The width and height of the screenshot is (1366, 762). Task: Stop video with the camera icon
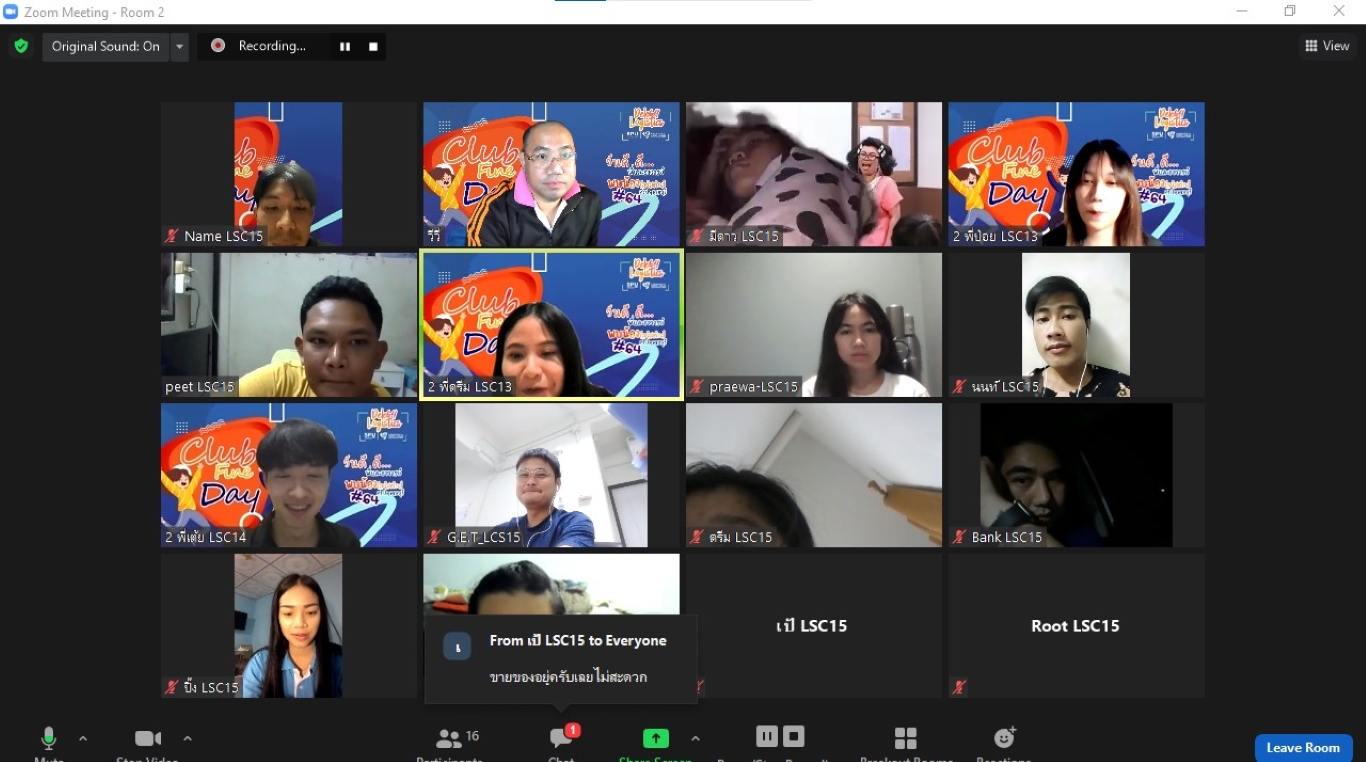point(148,740)
